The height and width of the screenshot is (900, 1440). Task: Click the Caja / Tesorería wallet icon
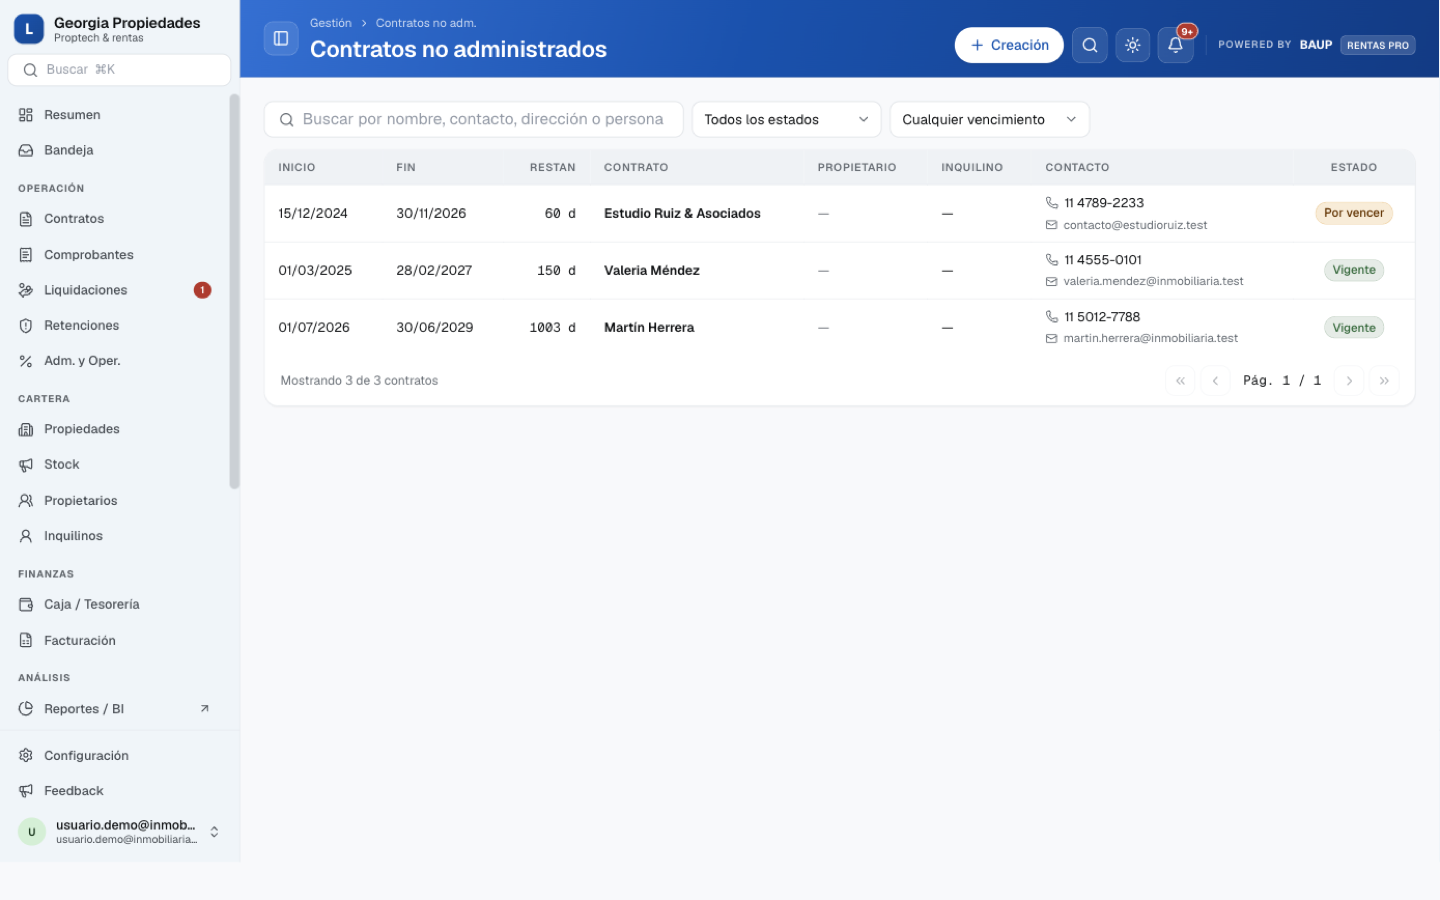(x=26, y=605)
